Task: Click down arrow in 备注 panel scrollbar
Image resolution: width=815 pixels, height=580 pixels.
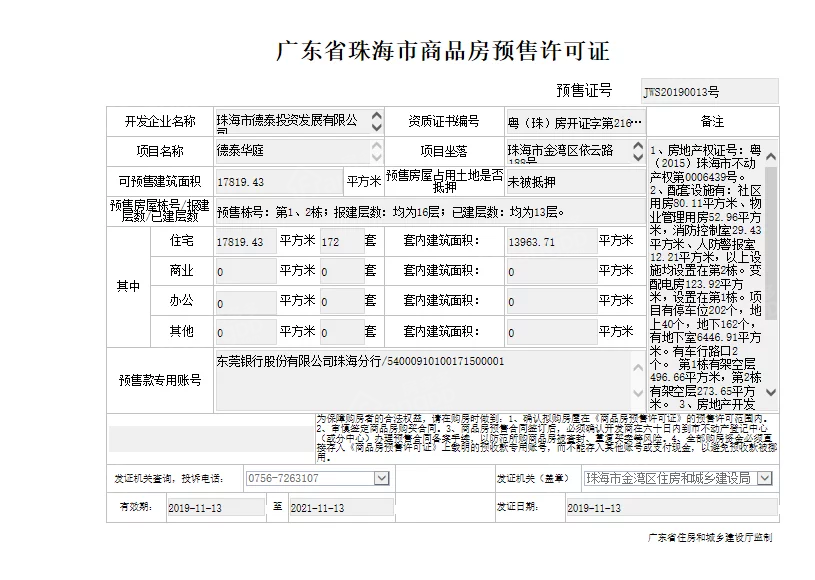Action: click(x=771, y=392)
